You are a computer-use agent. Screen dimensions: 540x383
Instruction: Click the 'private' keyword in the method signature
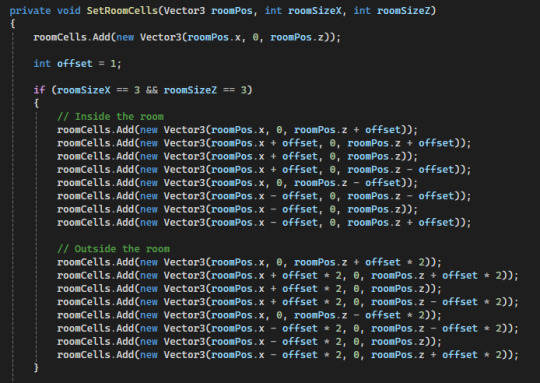30,11
